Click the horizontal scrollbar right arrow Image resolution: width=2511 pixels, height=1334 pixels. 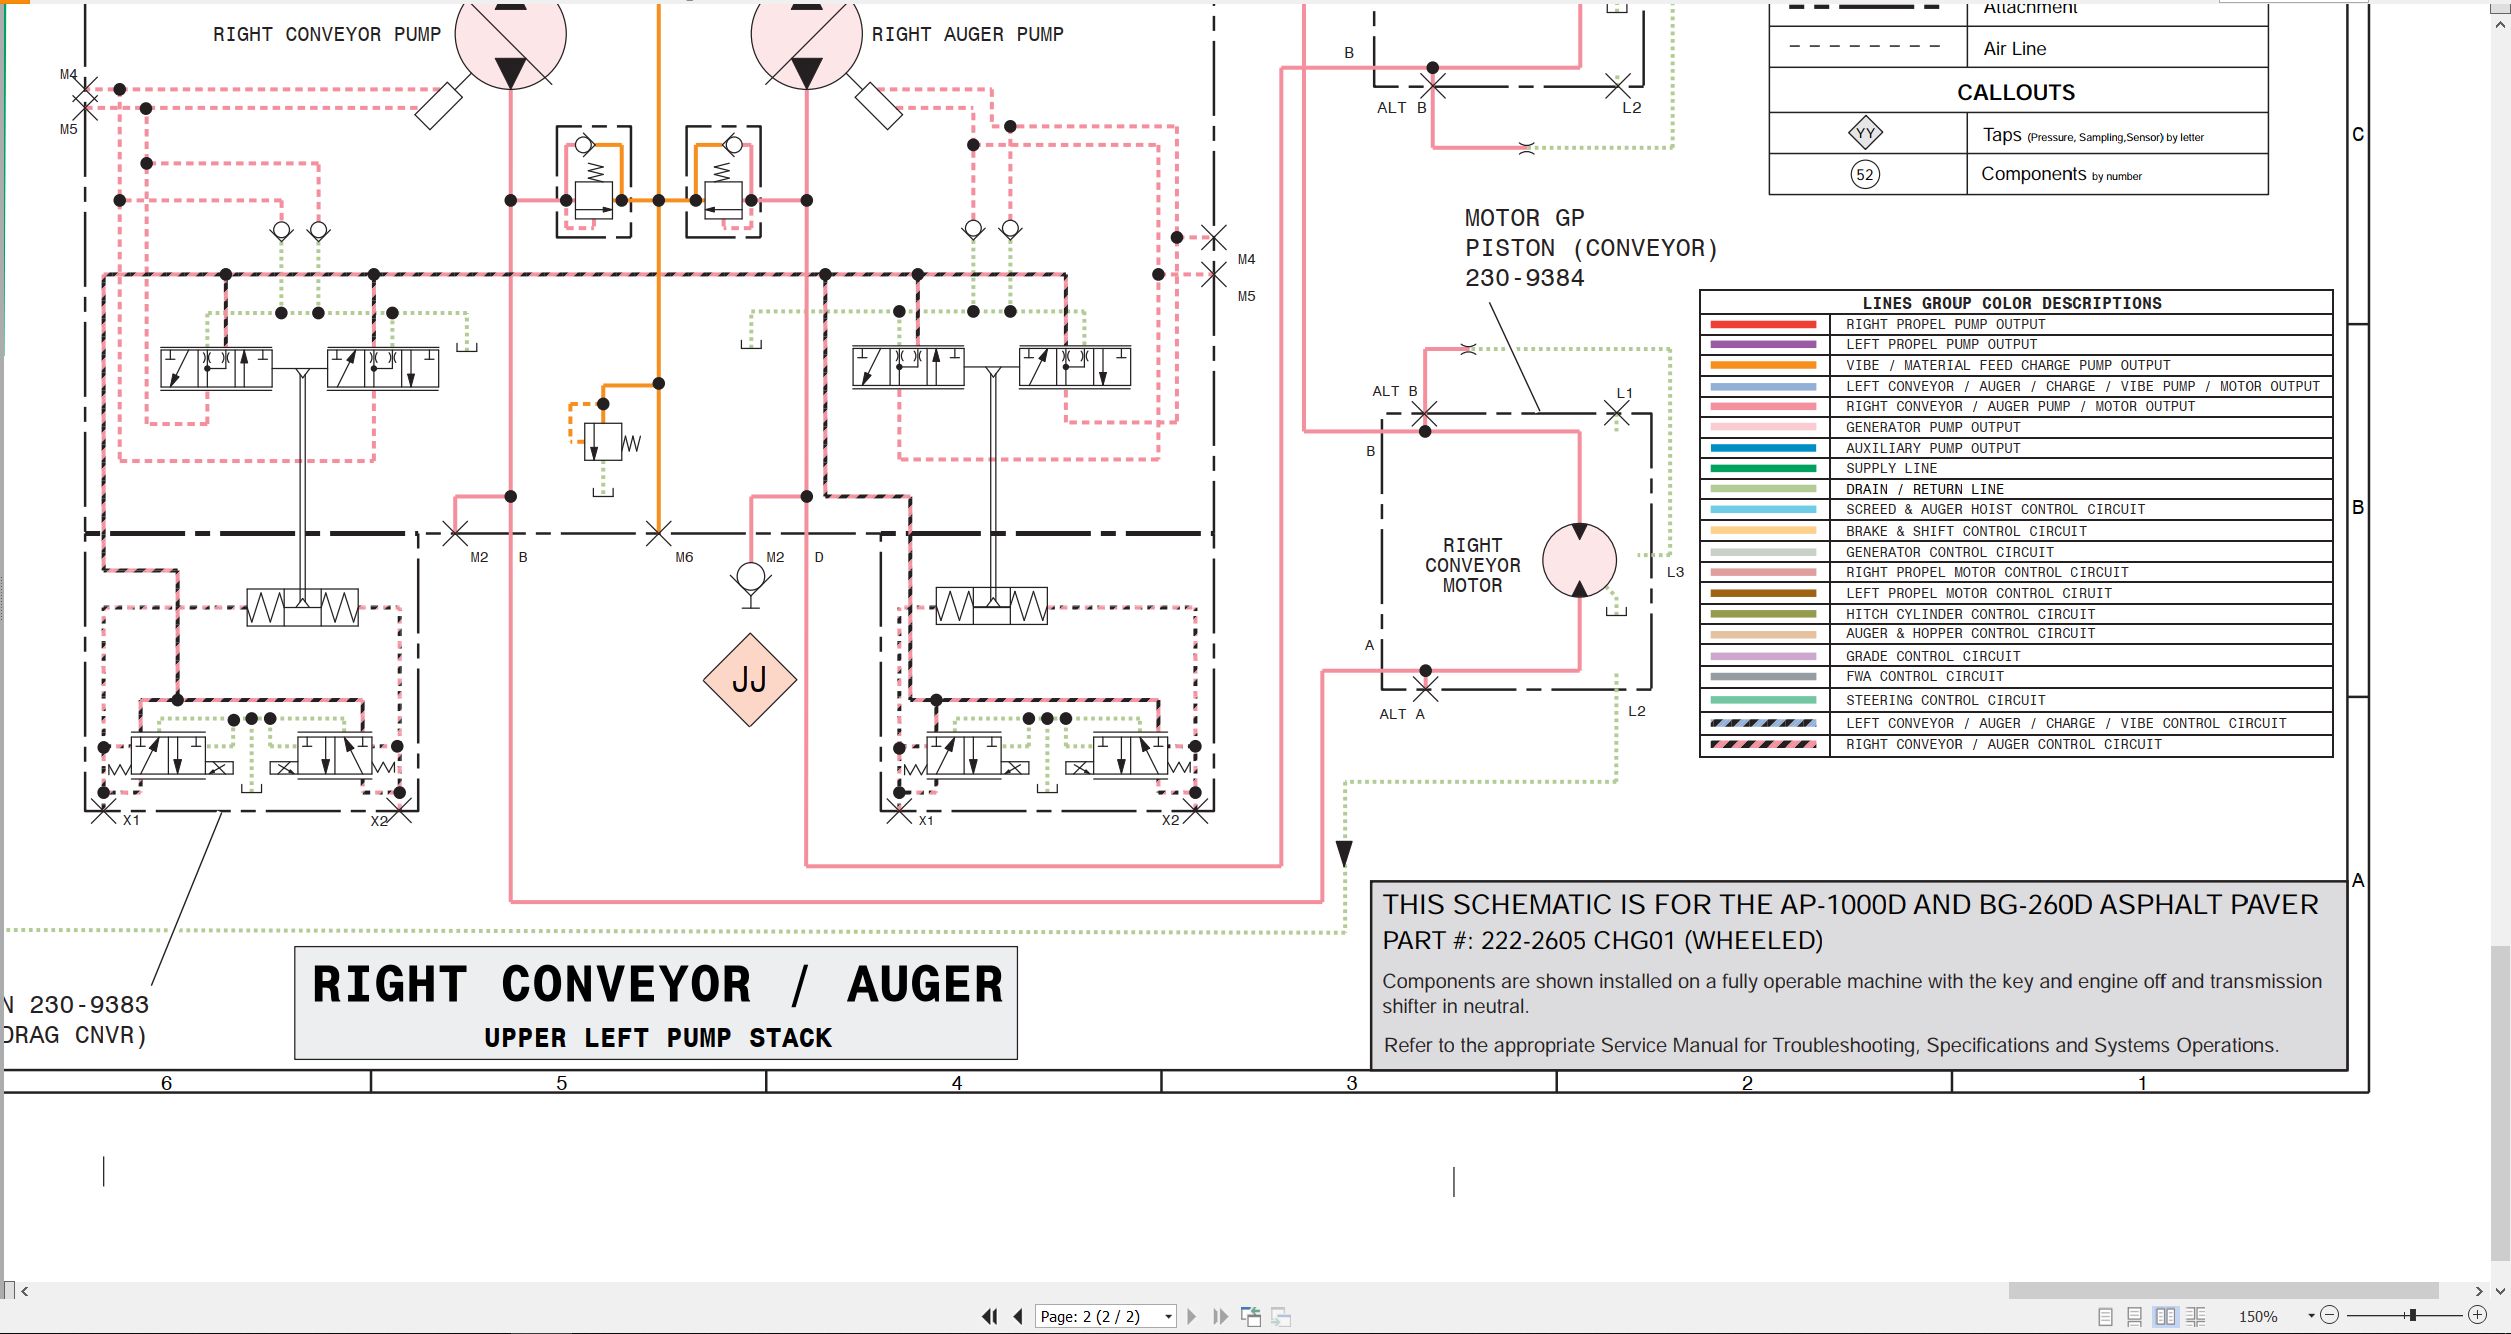(x=2479, y=1291)
